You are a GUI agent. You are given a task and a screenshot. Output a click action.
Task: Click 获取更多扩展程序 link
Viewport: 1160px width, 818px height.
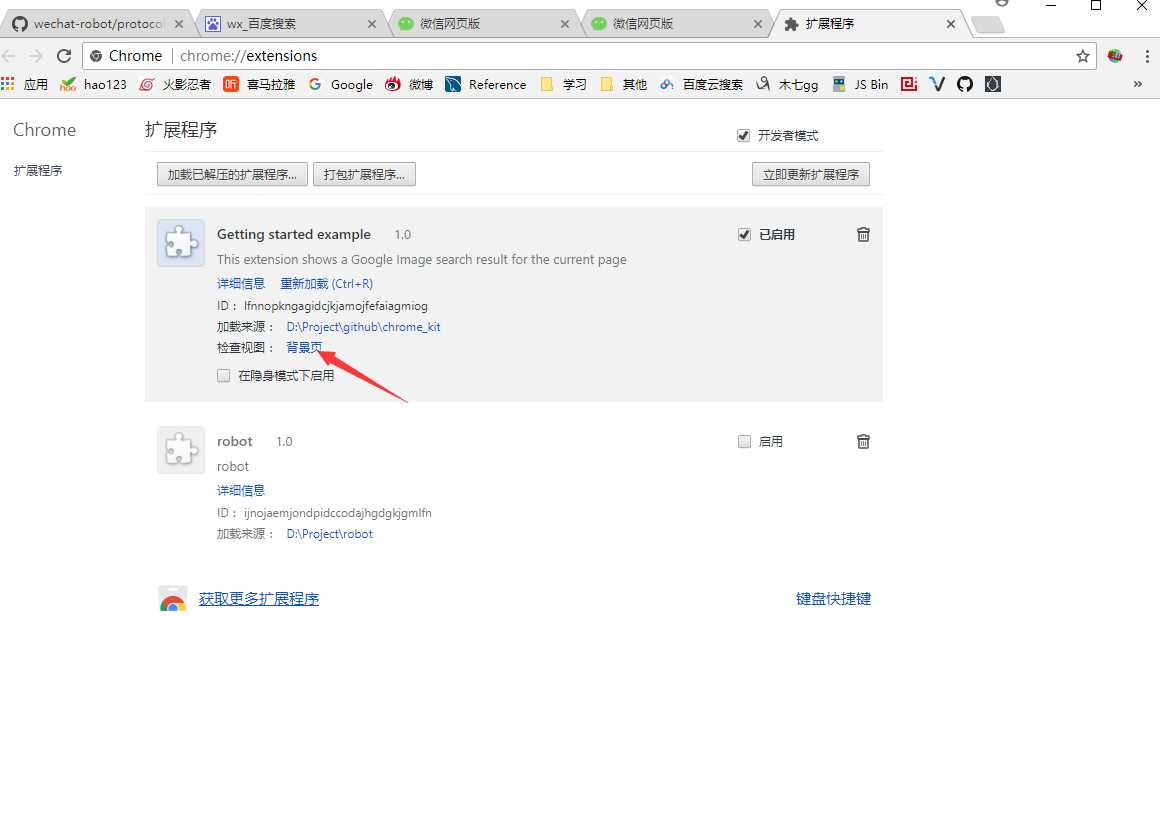tap(259, 598)
